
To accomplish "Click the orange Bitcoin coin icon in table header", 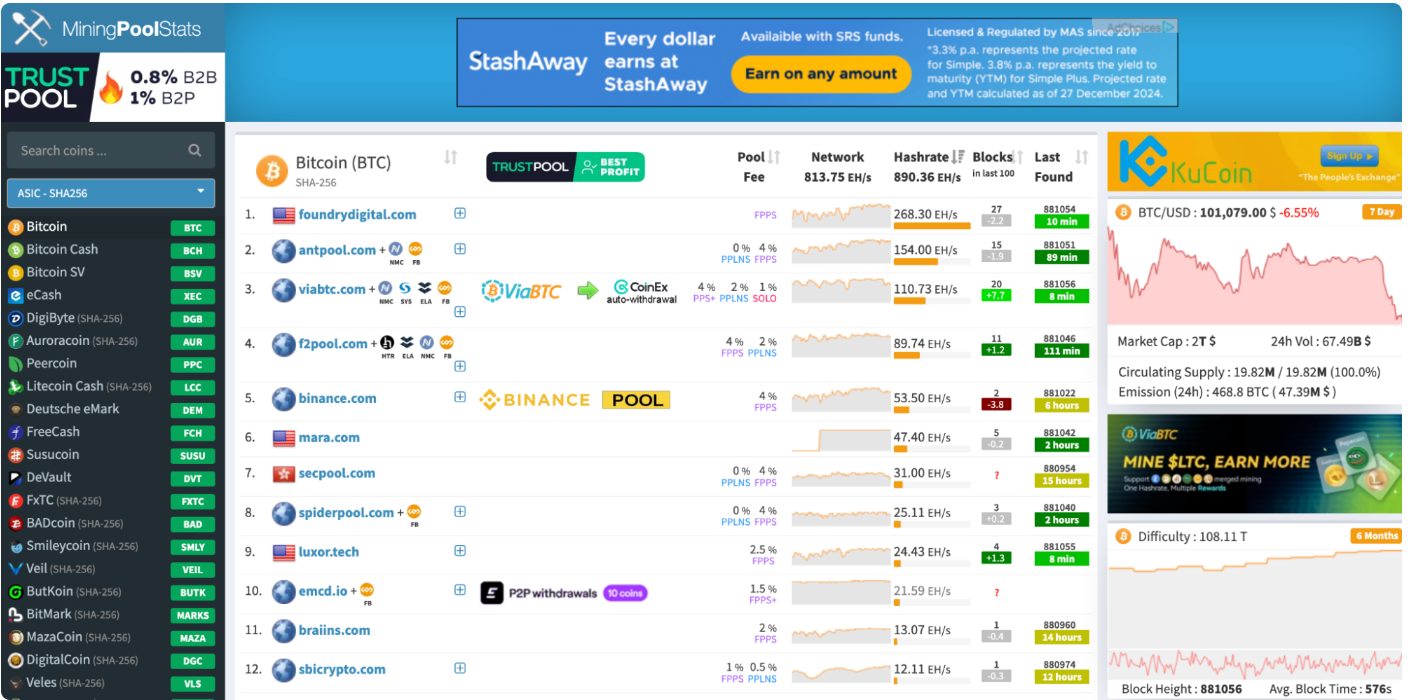I will 271,170.
